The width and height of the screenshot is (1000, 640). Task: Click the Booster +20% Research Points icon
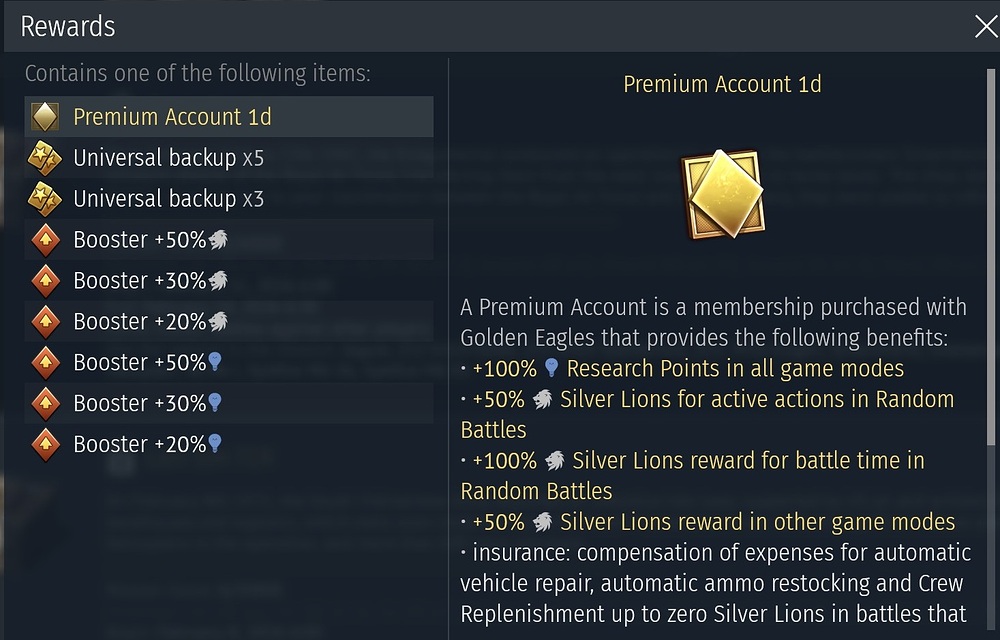pos(45,444)
